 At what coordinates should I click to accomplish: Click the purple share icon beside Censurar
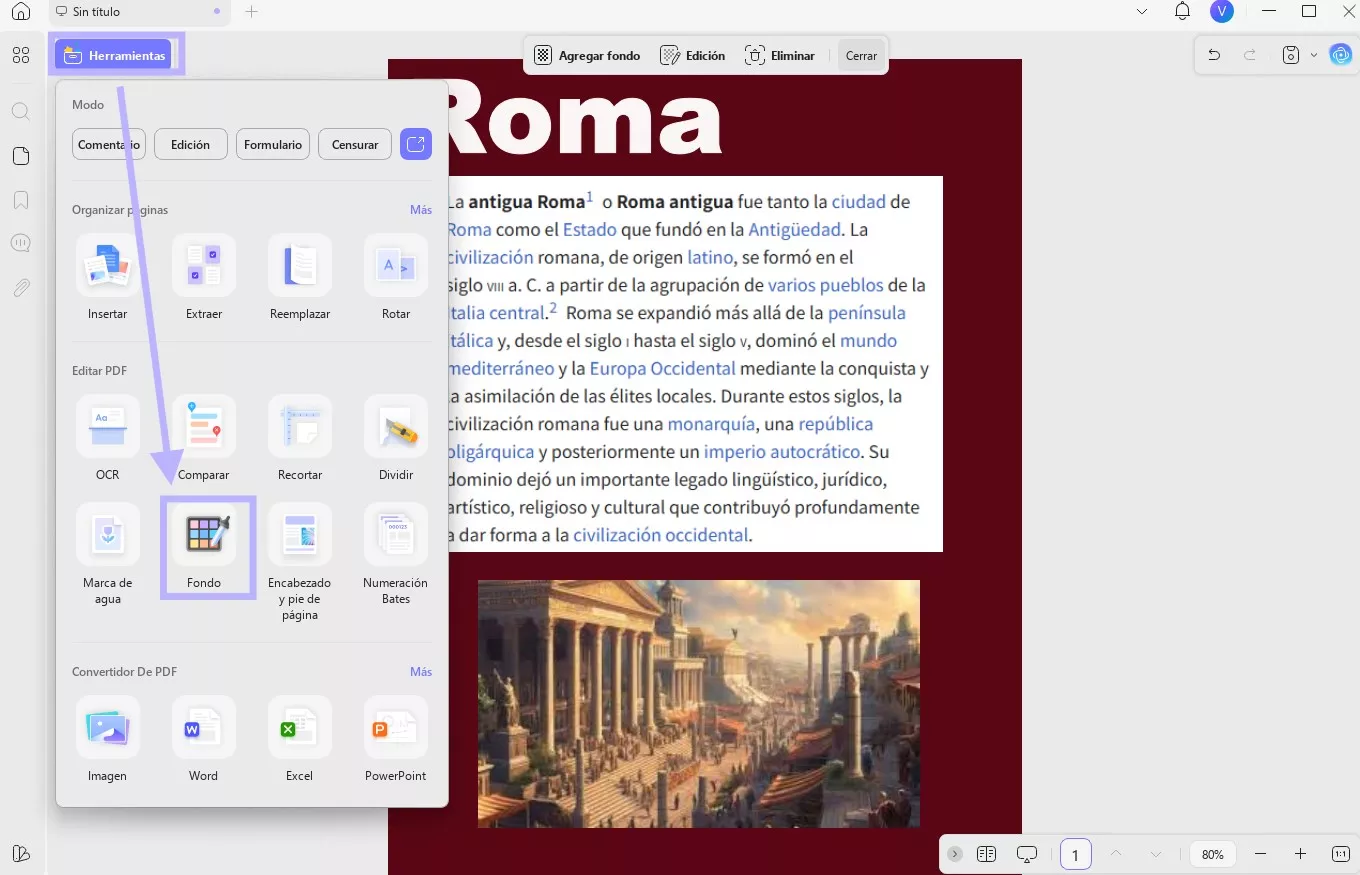click(x=416, y=144)
